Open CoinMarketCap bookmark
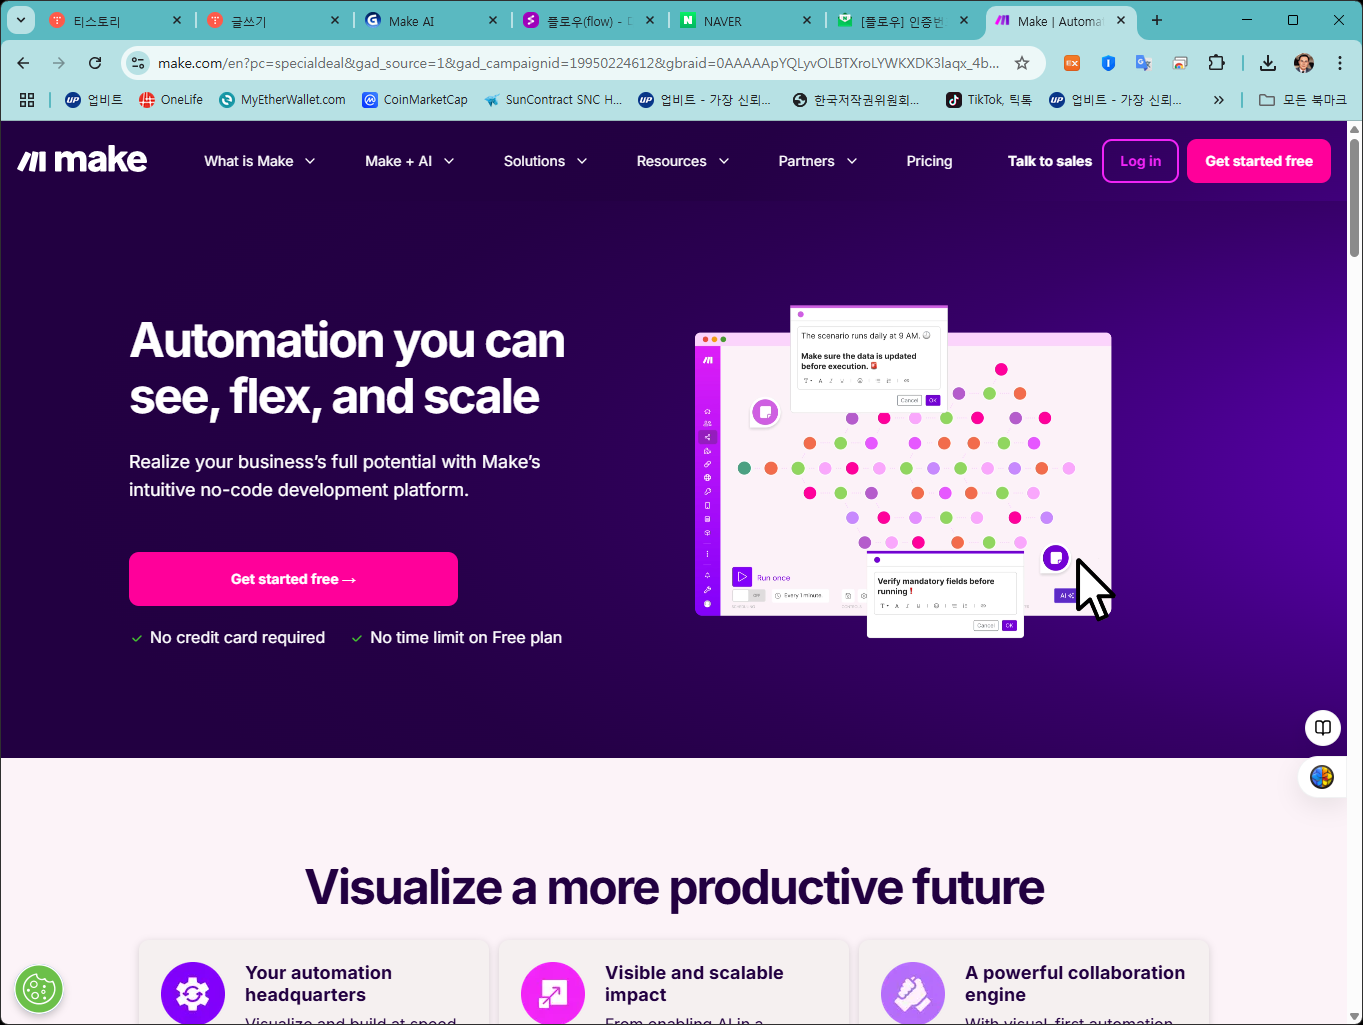Screen dimensions: 1363x1025 point(415,100)
